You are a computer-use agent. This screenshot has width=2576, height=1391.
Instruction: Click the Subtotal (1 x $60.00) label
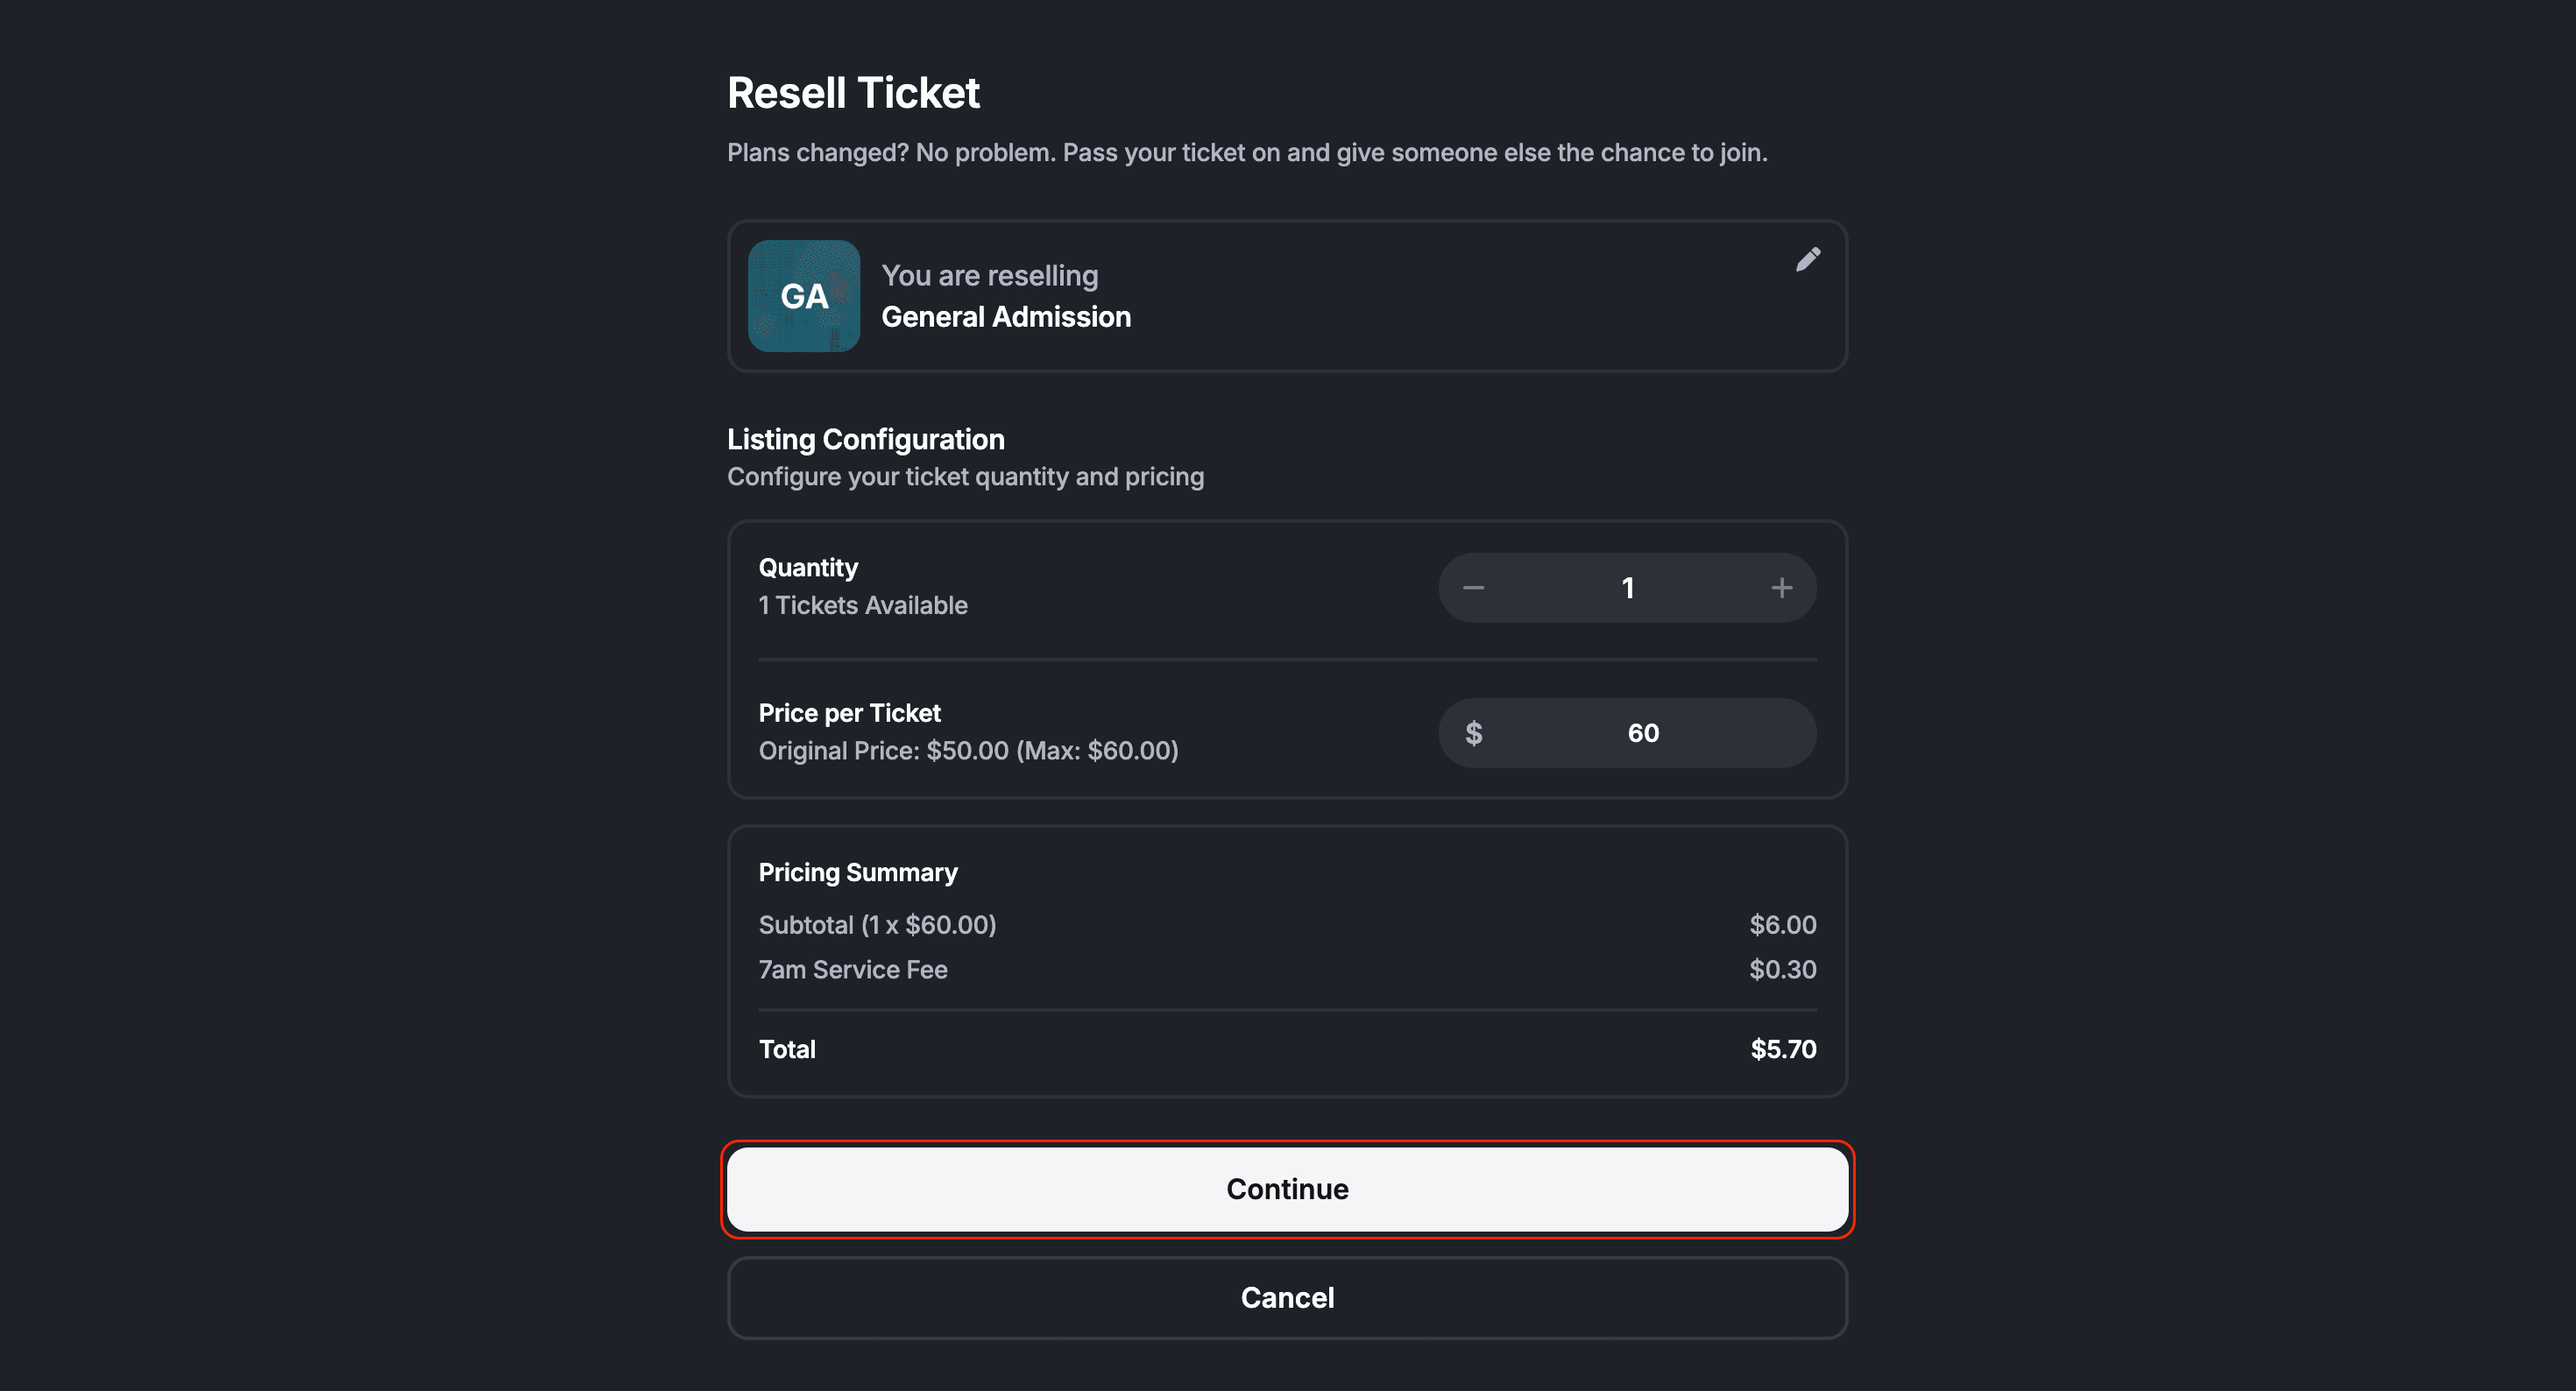point(876,925)
